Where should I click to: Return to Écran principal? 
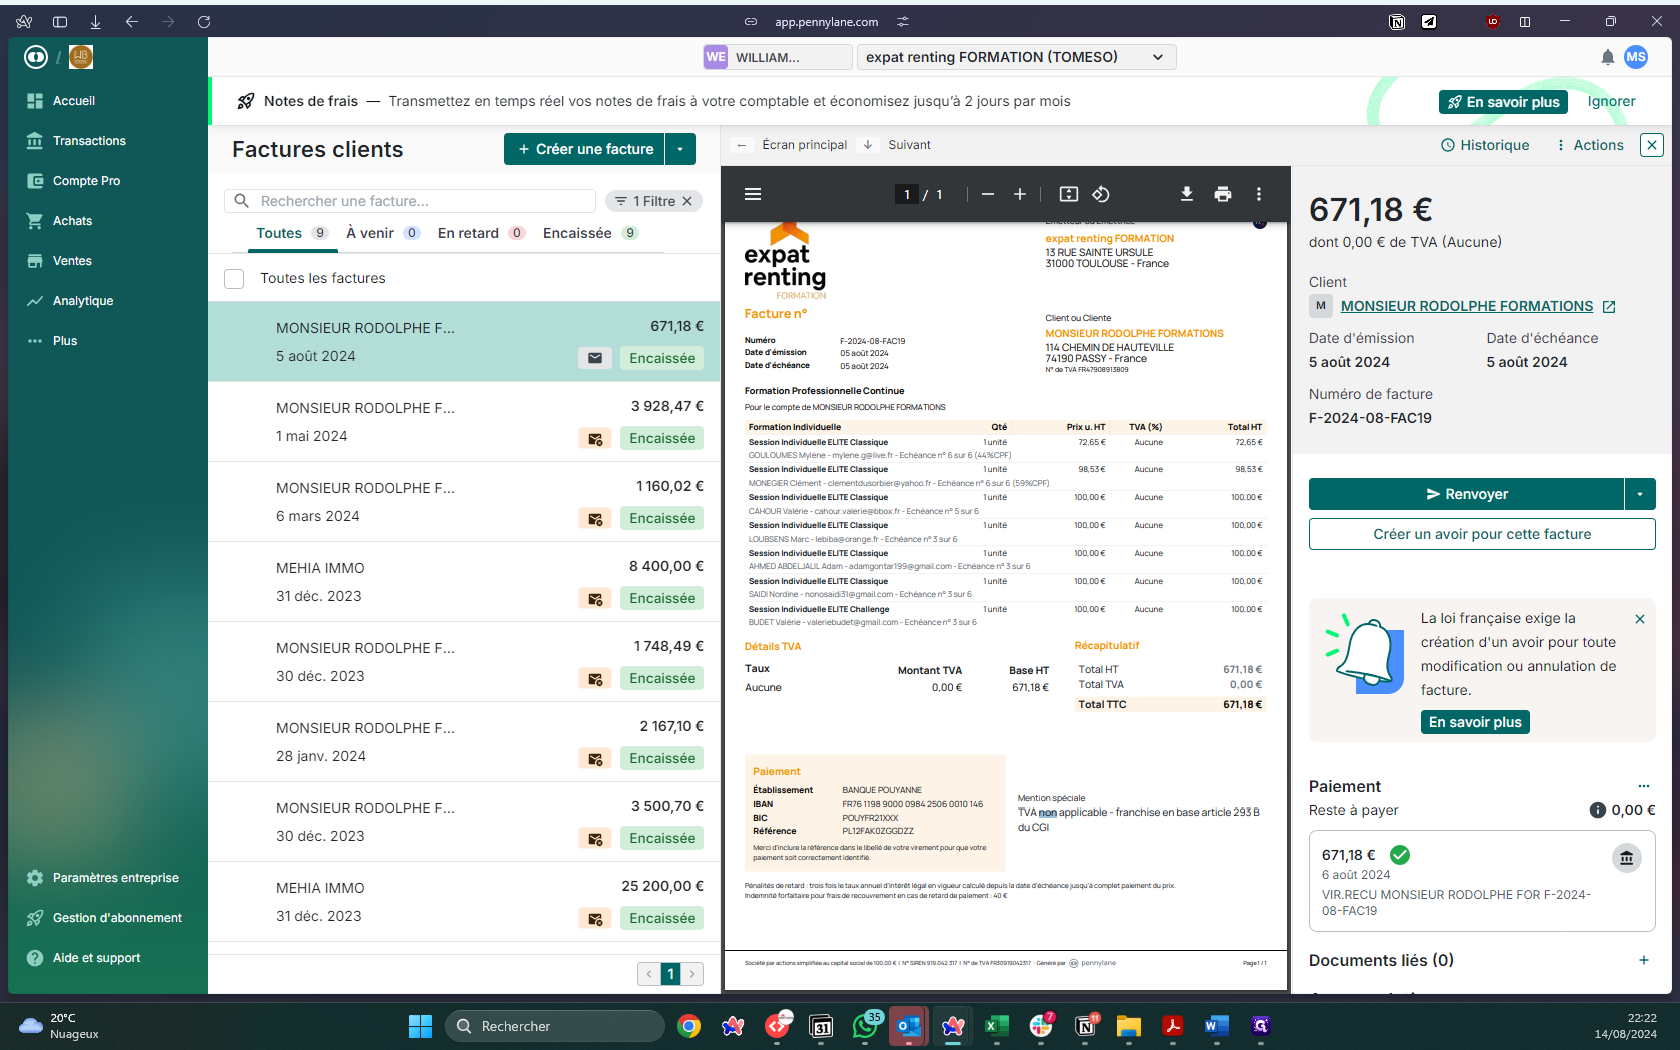[x=792, y=145]
